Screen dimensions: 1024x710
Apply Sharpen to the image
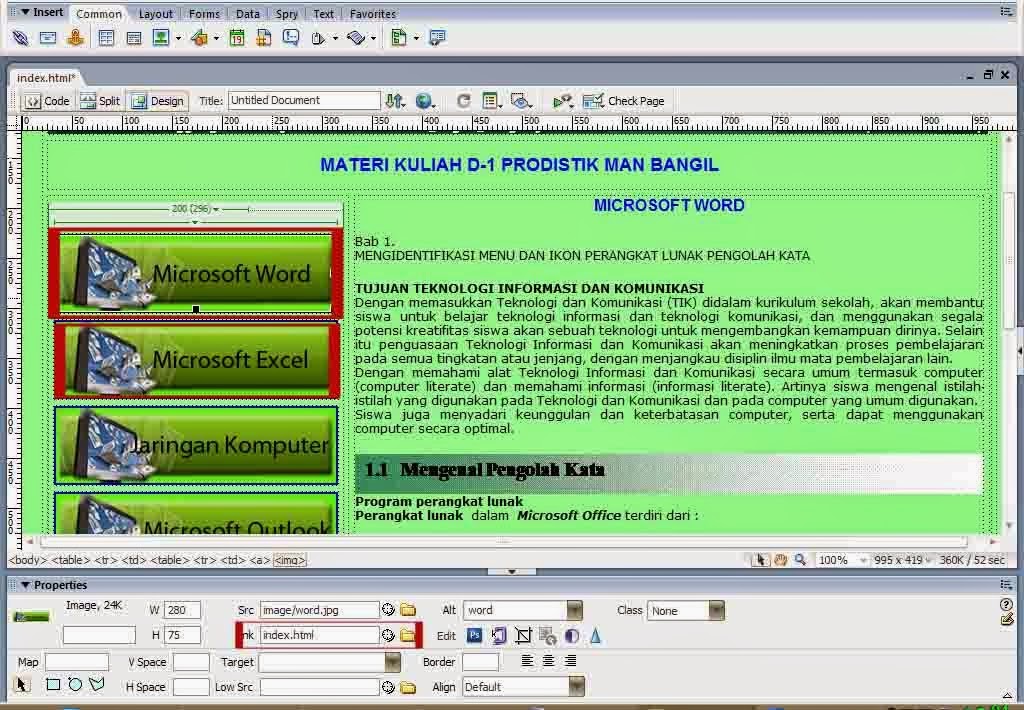click(595, 635)
